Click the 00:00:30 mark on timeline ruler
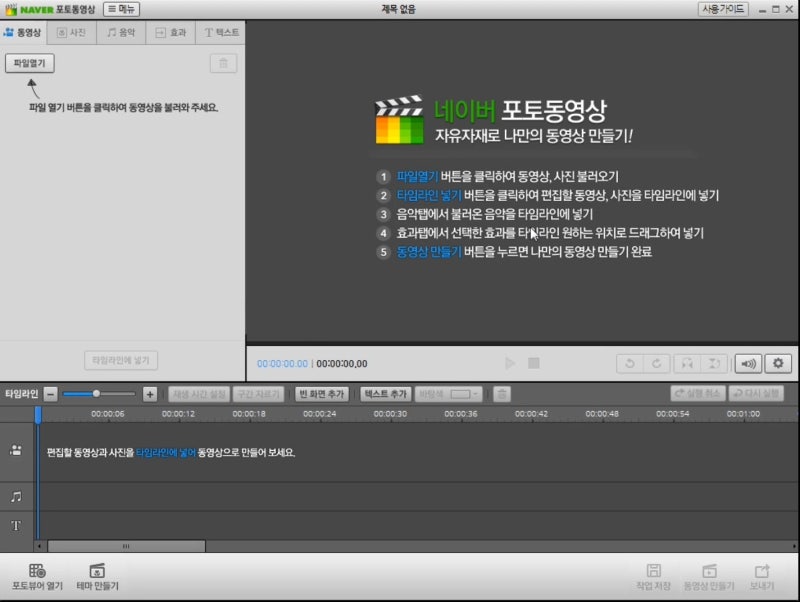Screen dimensions: 800x602 click(390, 414)
